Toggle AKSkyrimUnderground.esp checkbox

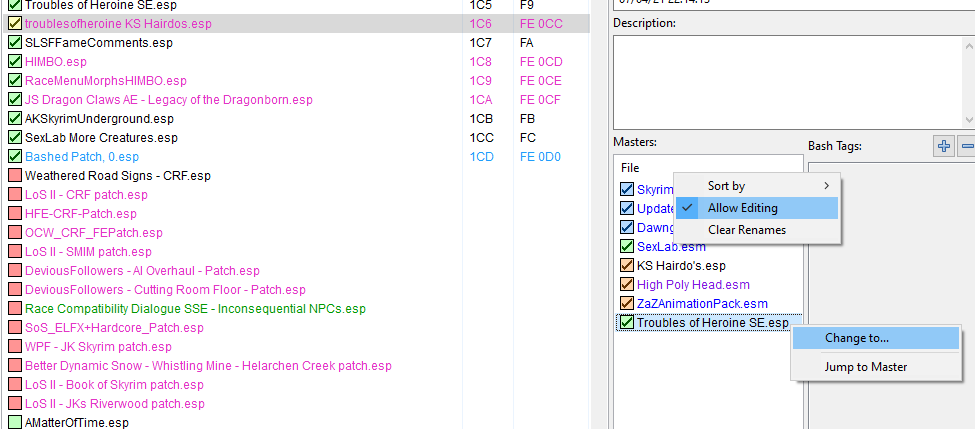pyautogui.click(x=15, y=119)
